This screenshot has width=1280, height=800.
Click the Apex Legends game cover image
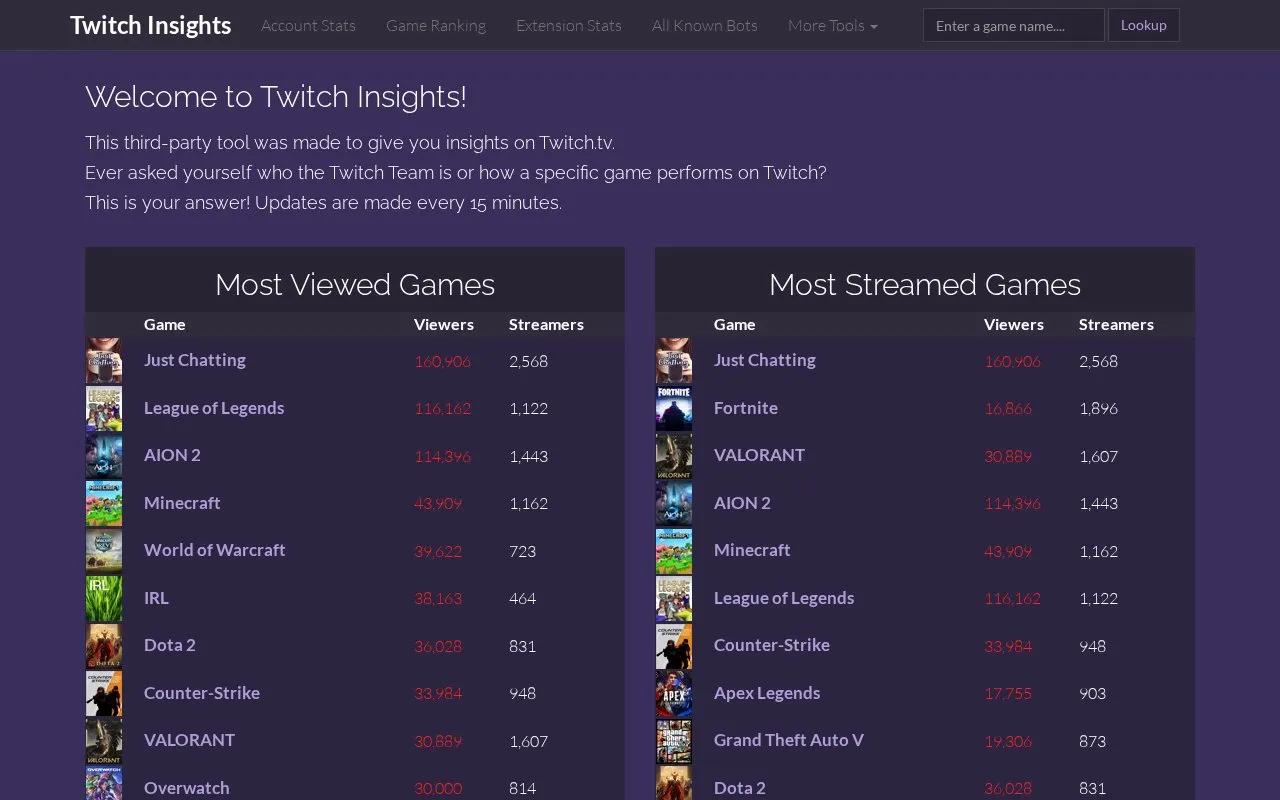(674, 693)
